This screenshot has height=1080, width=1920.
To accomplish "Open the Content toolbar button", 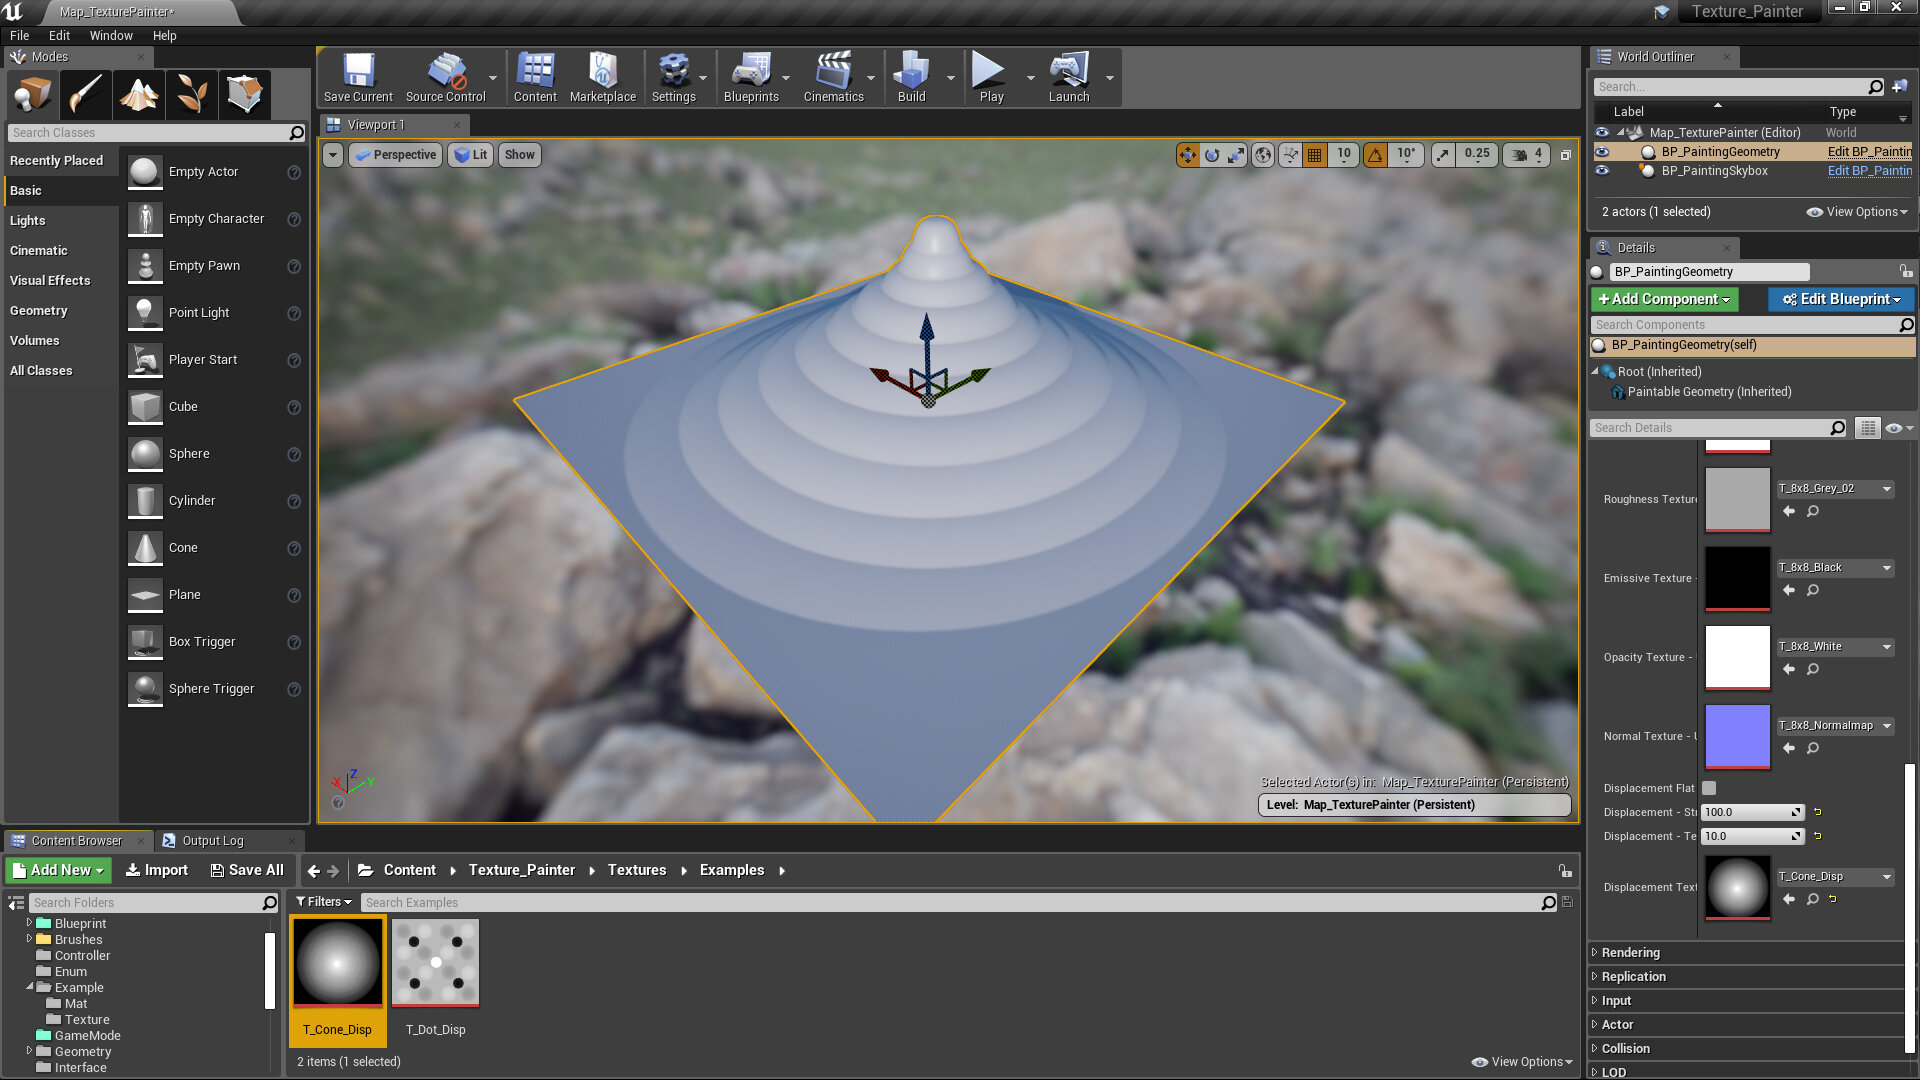I will (x=535, y=78).
